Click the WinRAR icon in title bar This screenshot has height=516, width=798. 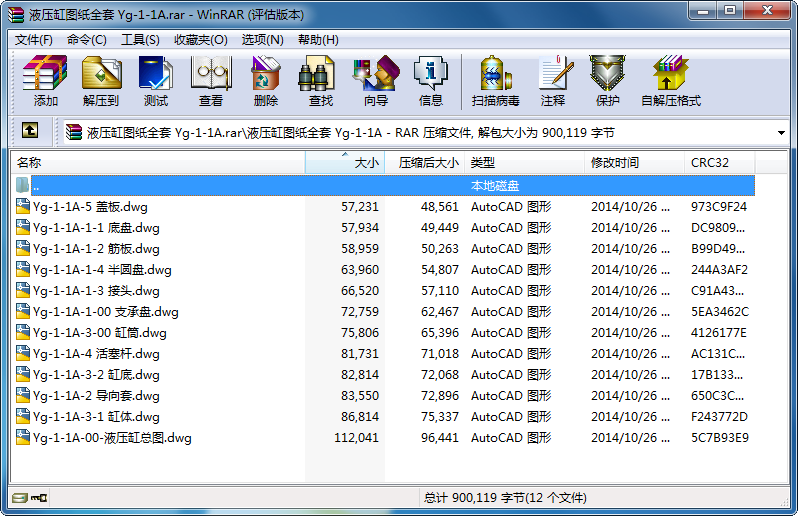(16, 15)
